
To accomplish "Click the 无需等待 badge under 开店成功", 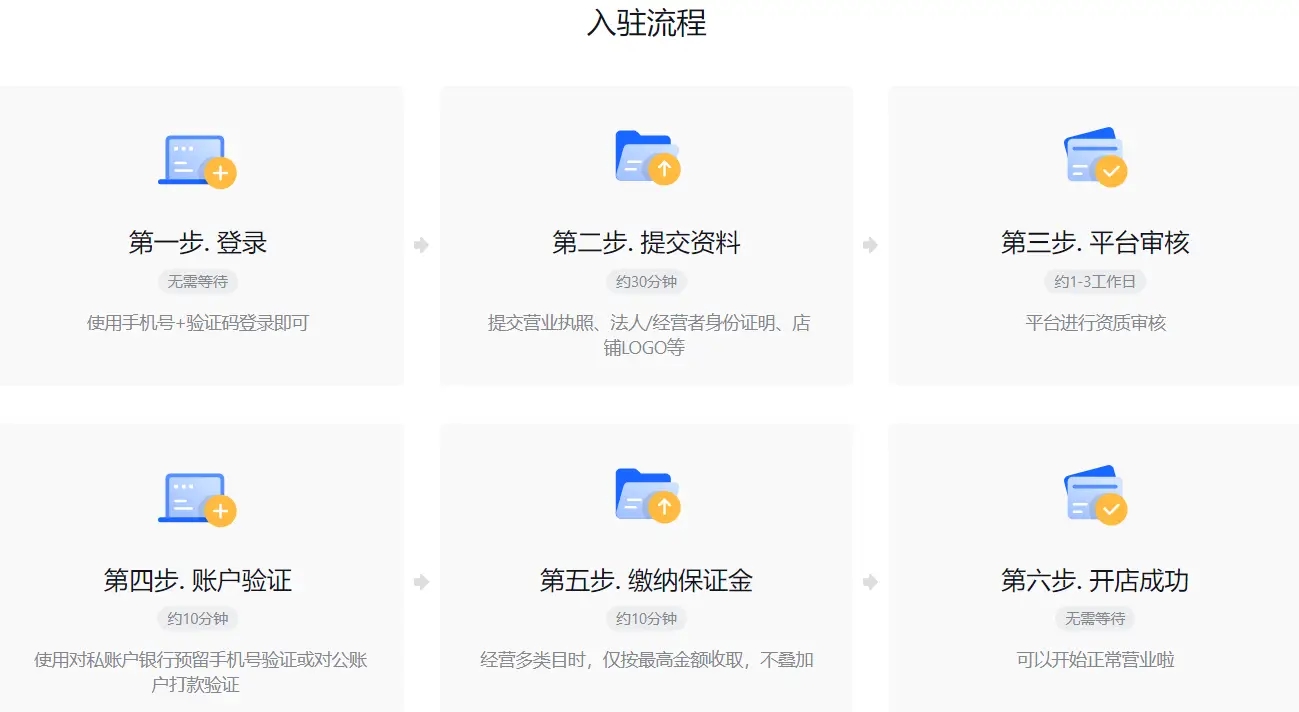I will coord(1095,619).
